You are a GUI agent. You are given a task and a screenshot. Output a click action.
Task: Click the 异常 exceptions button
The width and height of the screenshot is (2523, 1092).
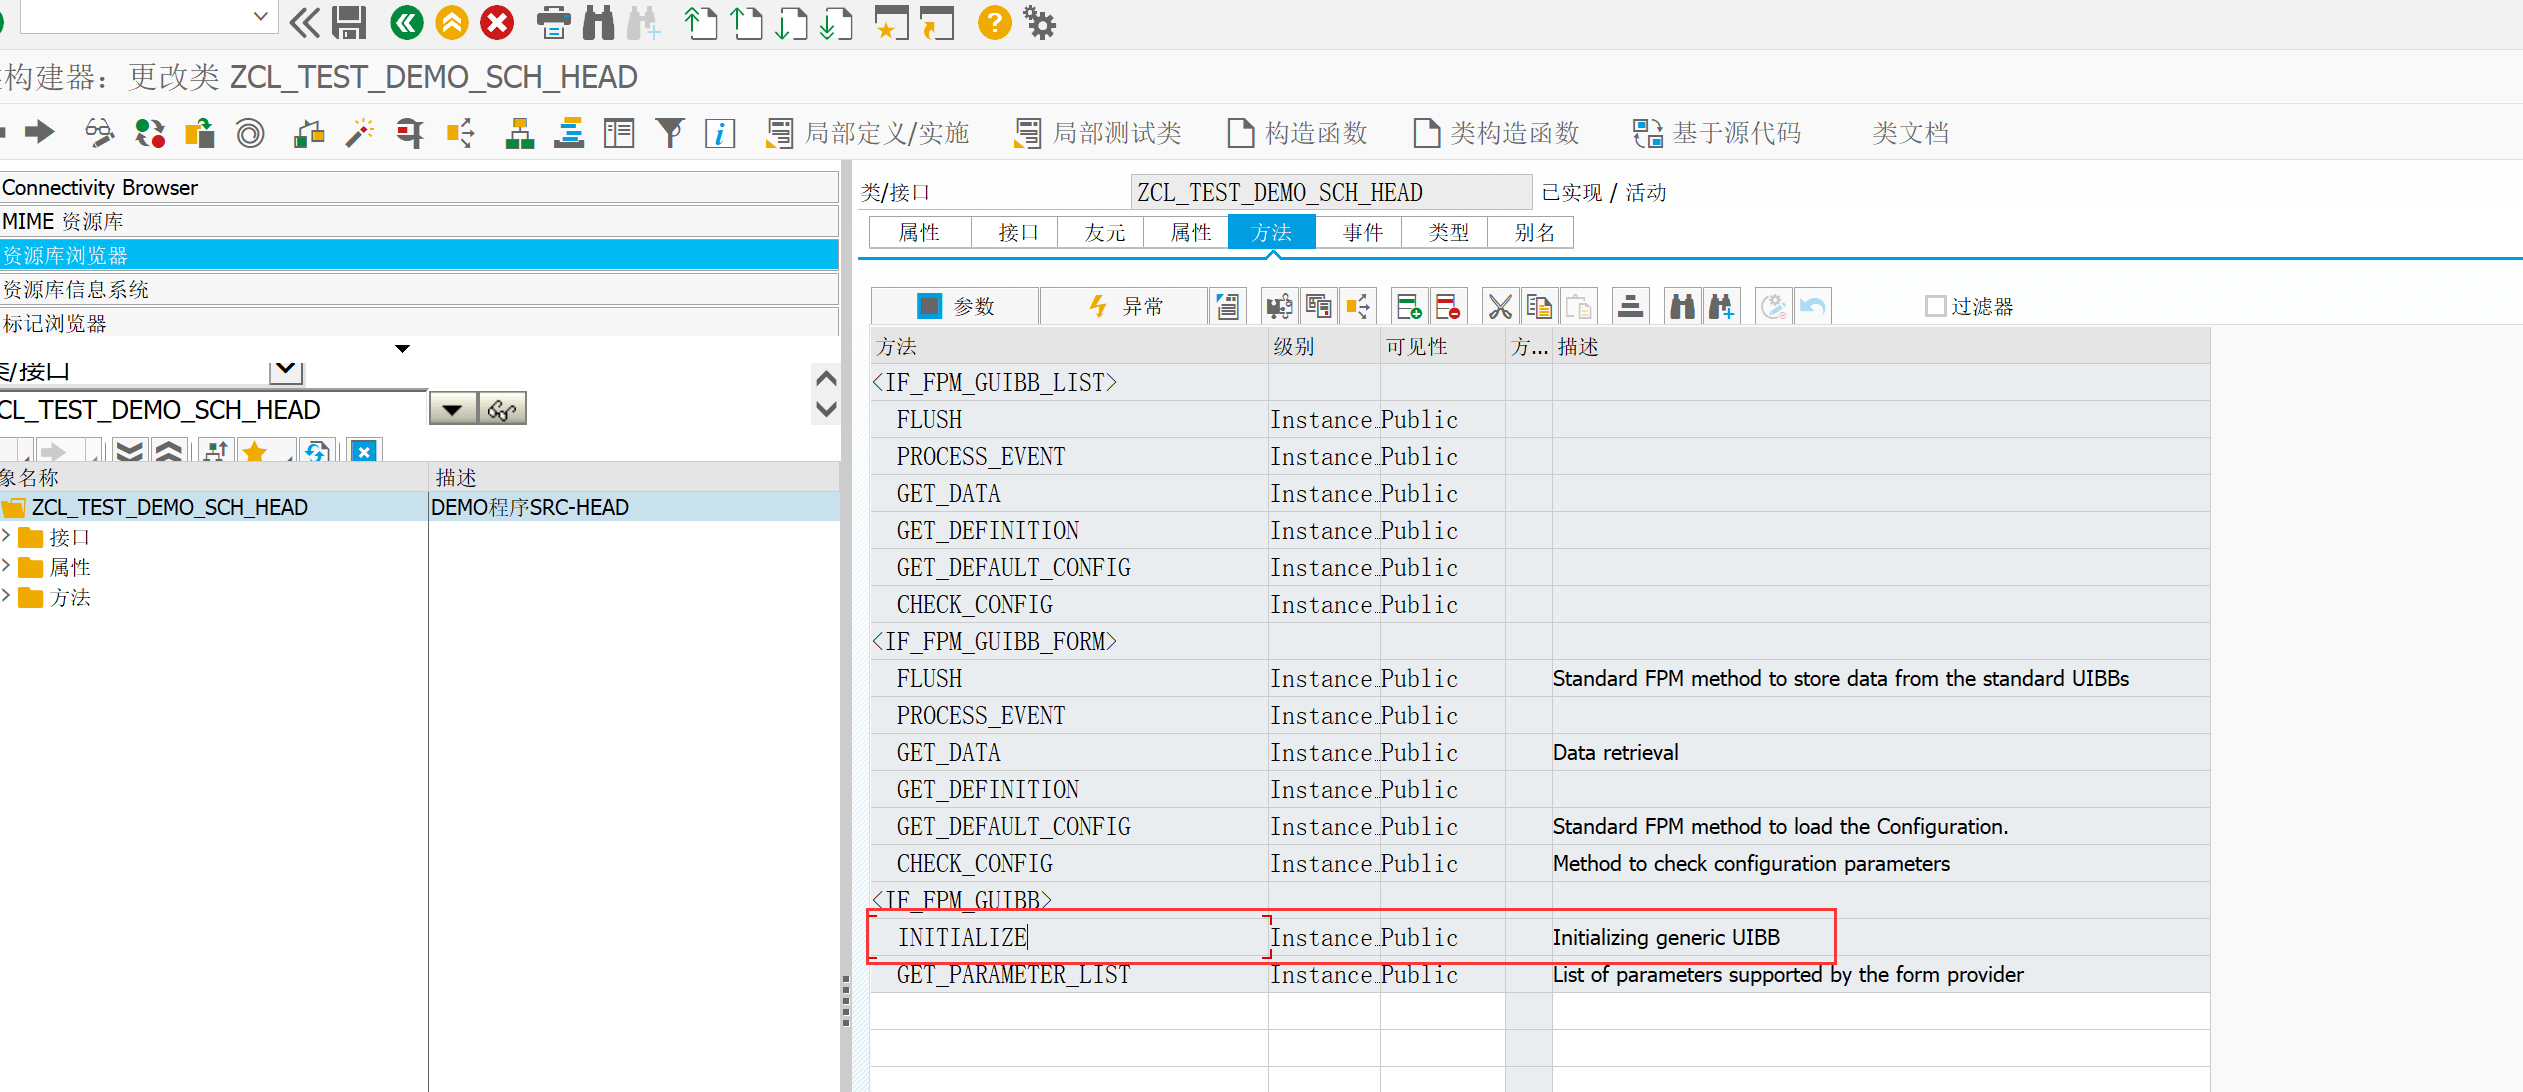pyautogui.click(x=1124, y=306)
